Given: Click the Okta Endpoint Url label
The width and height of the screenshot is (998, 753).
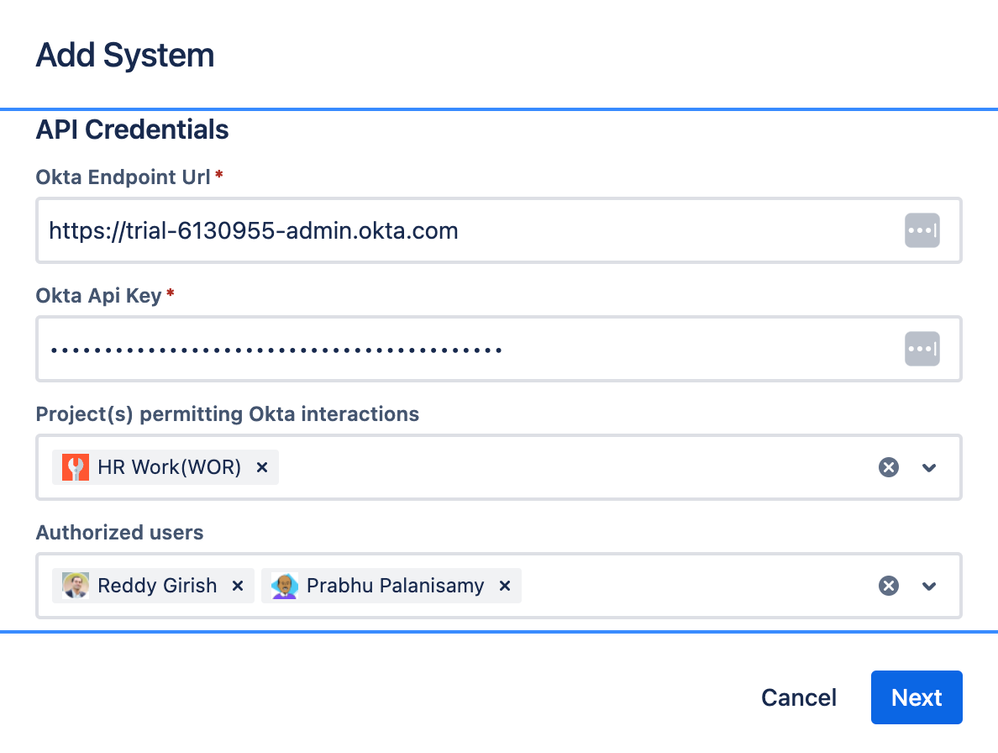Looking at the screenshot, I should tap(123, 177).
